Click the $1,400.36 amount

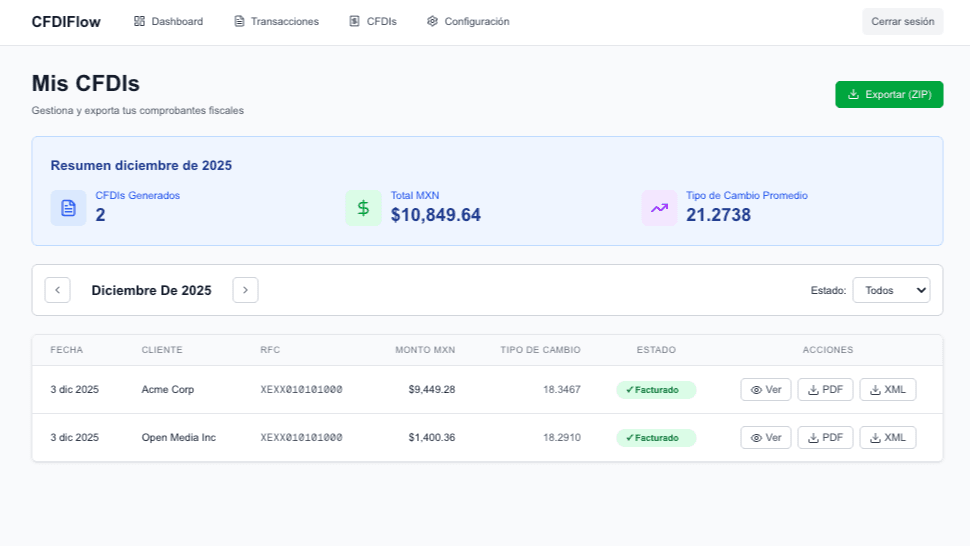(432, 438)
